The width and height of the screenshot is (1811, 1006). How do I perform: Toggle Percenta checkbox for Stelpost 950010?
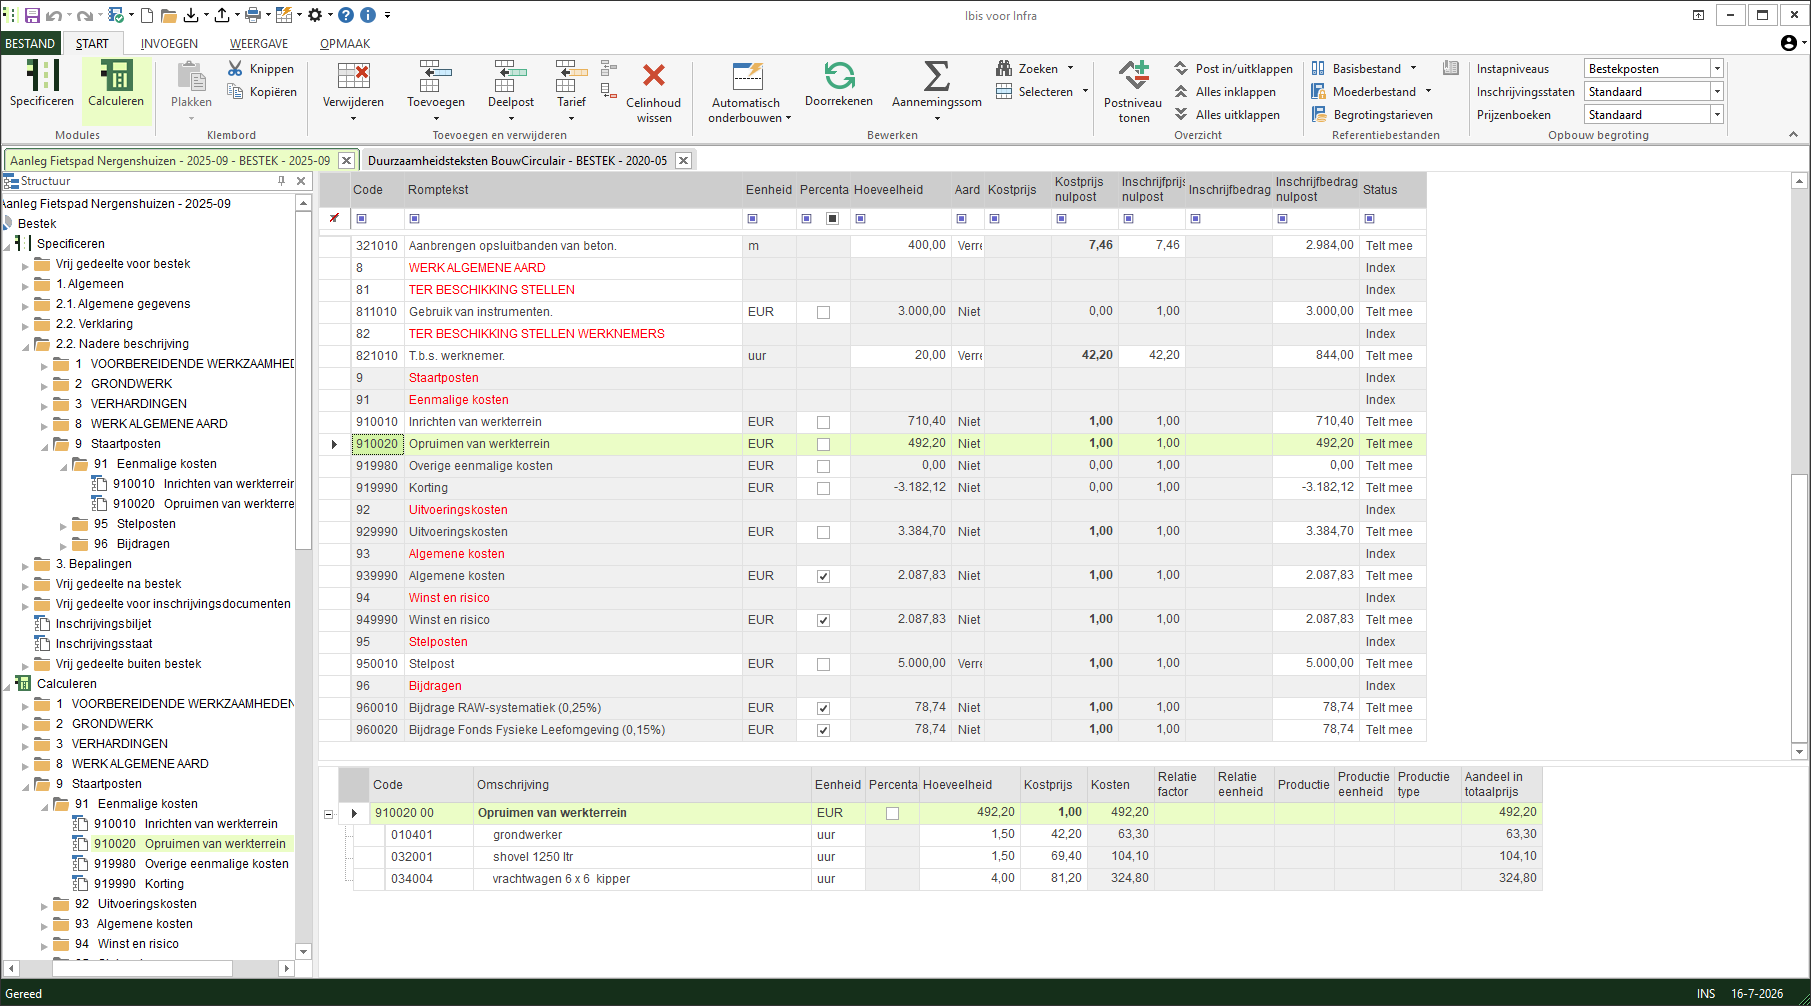click(x=823, y=664)
